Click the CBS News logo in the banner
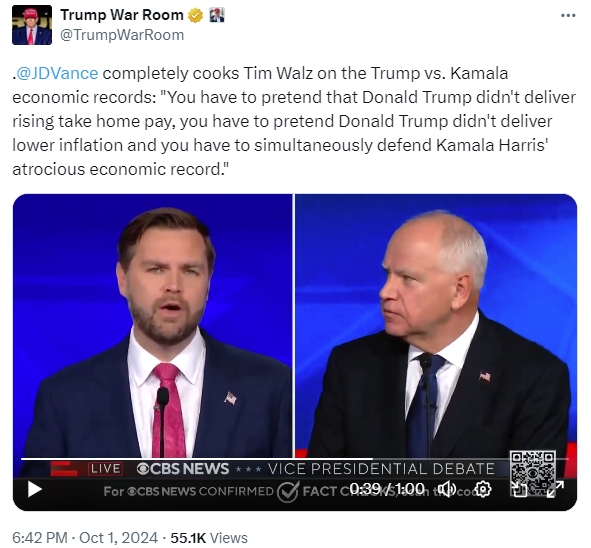591x548 pixels. click(x=183, y=469)
